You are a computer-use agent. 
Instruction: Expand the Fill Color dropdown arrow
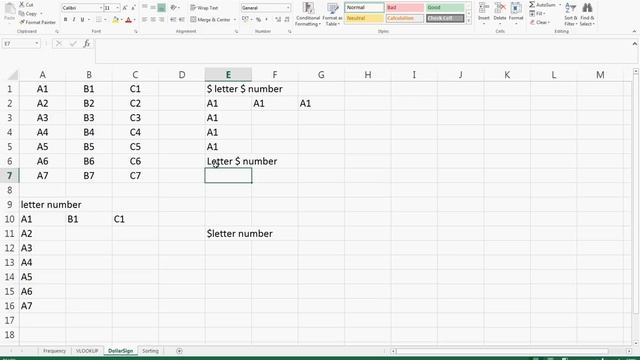click(121, 20)
